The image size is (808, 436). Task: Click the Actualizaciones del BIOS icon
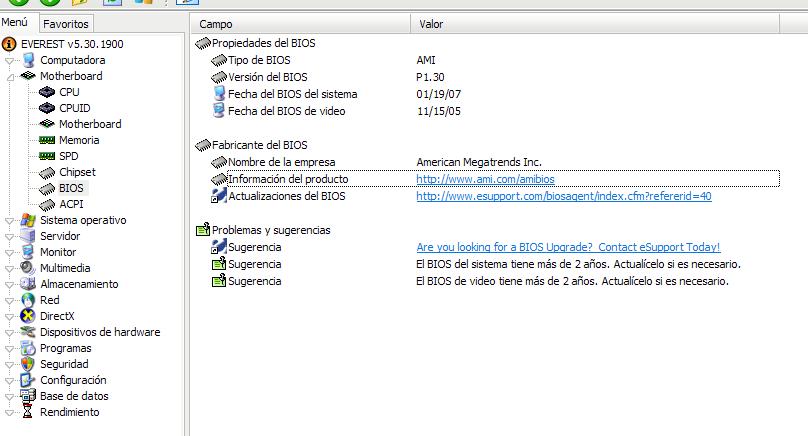(x=219, y=196)
